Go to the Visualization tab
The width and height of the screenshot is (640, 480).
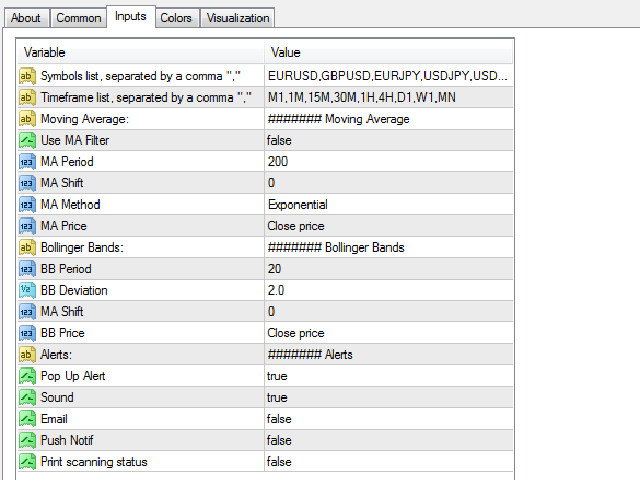click(238, 18)
